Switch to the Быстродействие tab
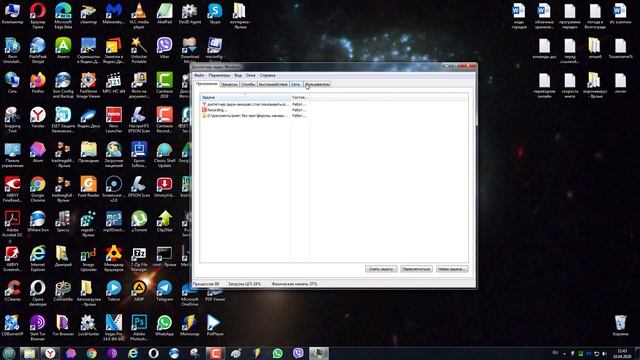This screenshot has width=640, height=360. (x=273, y=84)
